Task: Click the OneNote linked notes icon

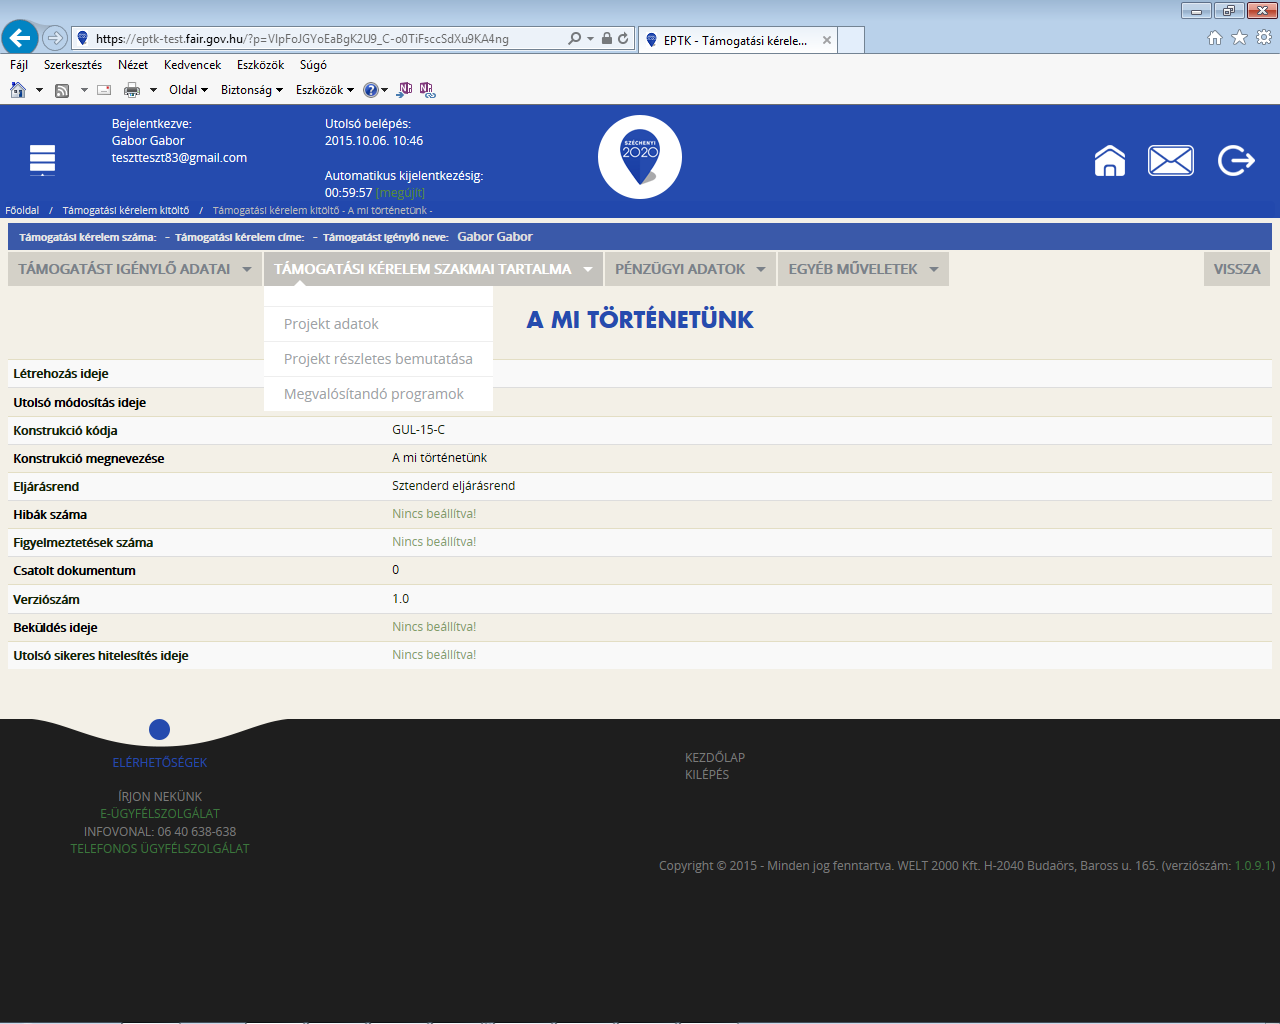Action: (x=427, y=90)
